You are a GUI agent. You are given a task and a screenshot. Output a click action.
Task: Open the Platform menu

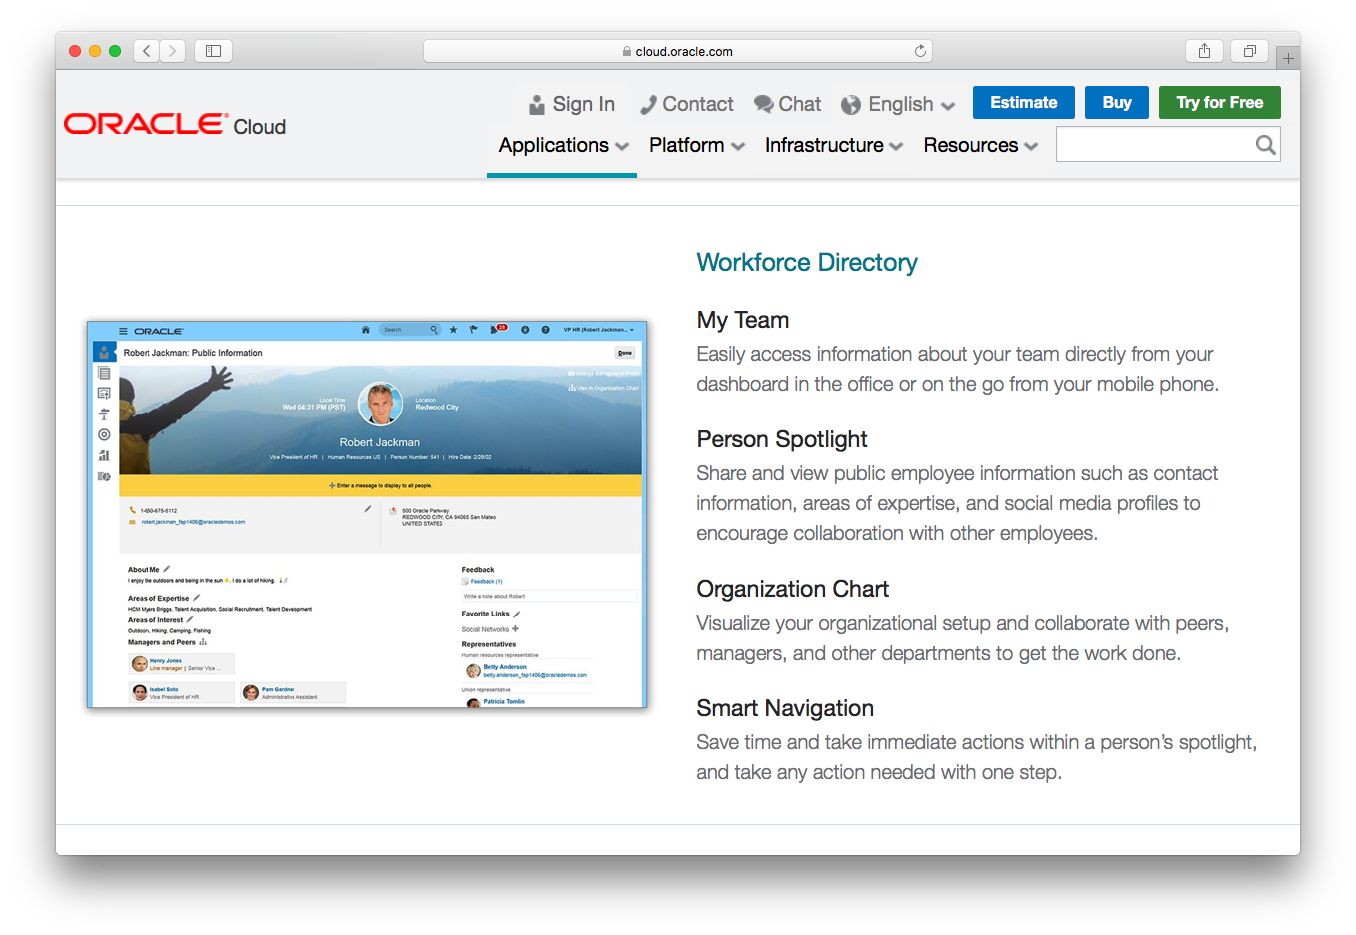[x=687, y=145]
